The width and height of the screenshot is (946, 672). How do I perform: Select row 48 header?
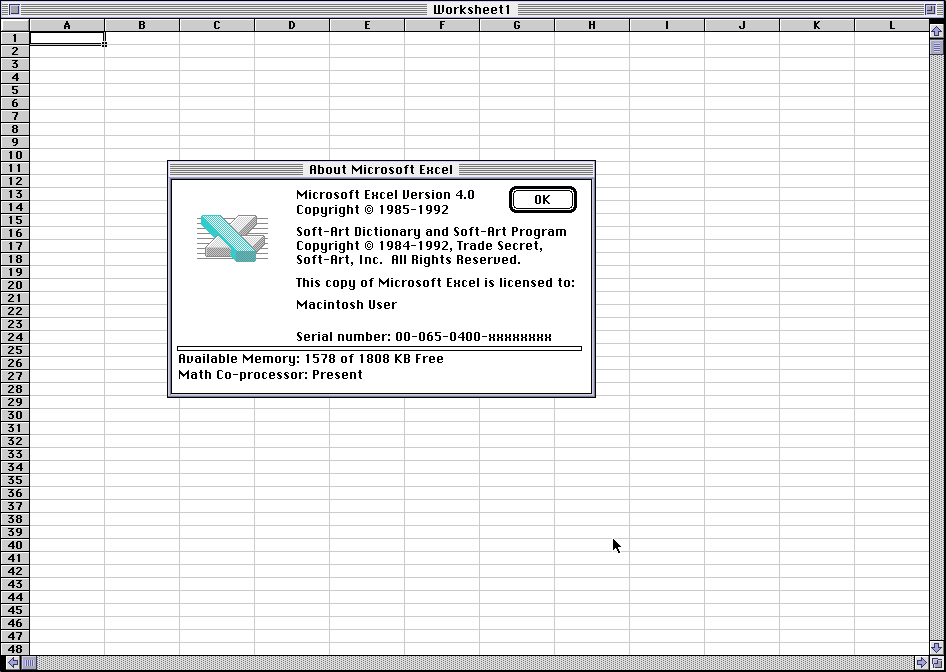15,649
